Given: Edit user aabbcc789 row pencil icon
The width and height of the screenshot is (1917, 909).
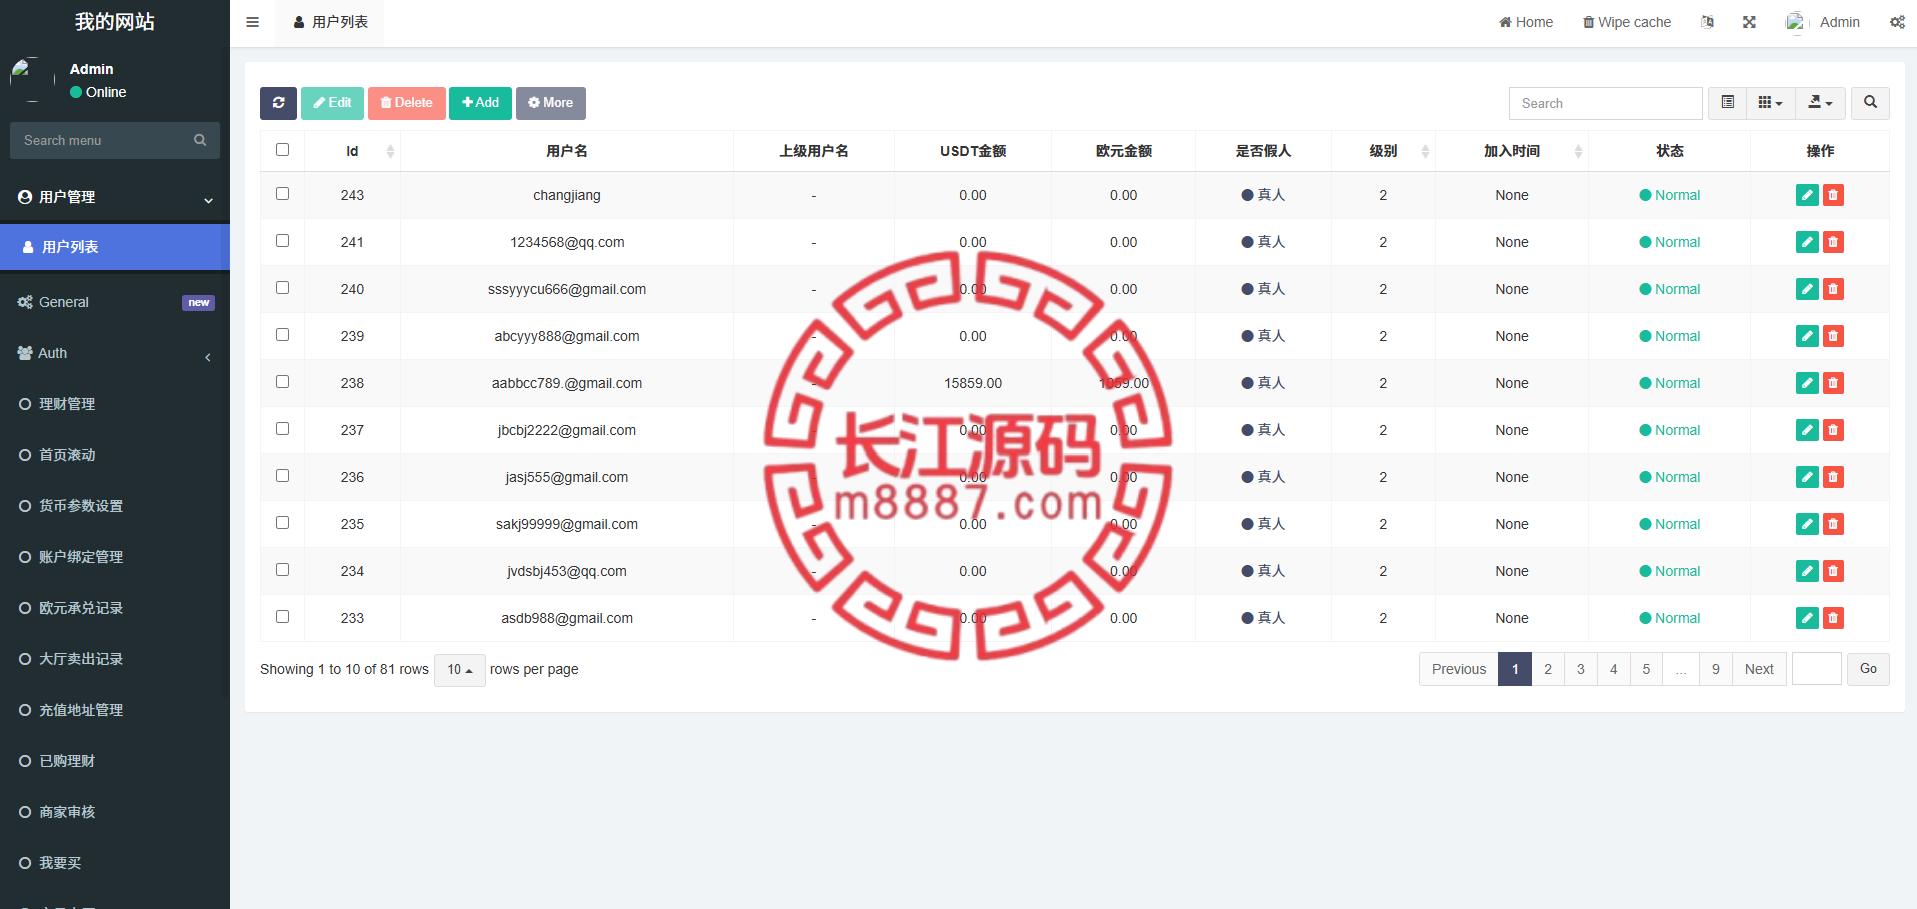Looking at the screenshot, I should click(x=1807, y=383).
